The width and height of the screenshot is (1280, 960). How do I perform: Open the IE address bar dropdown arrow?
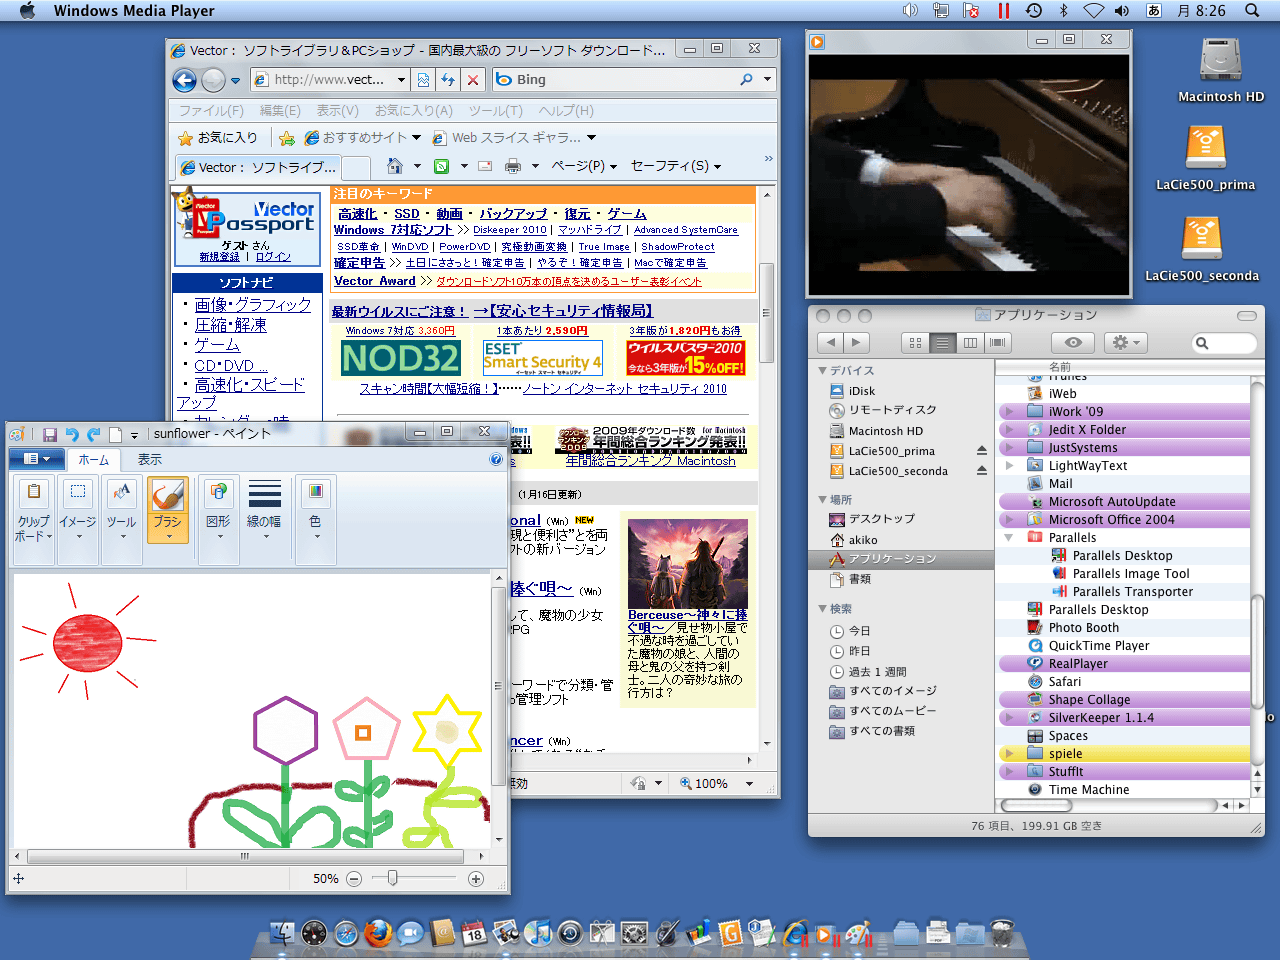click(x=401, y=80)
